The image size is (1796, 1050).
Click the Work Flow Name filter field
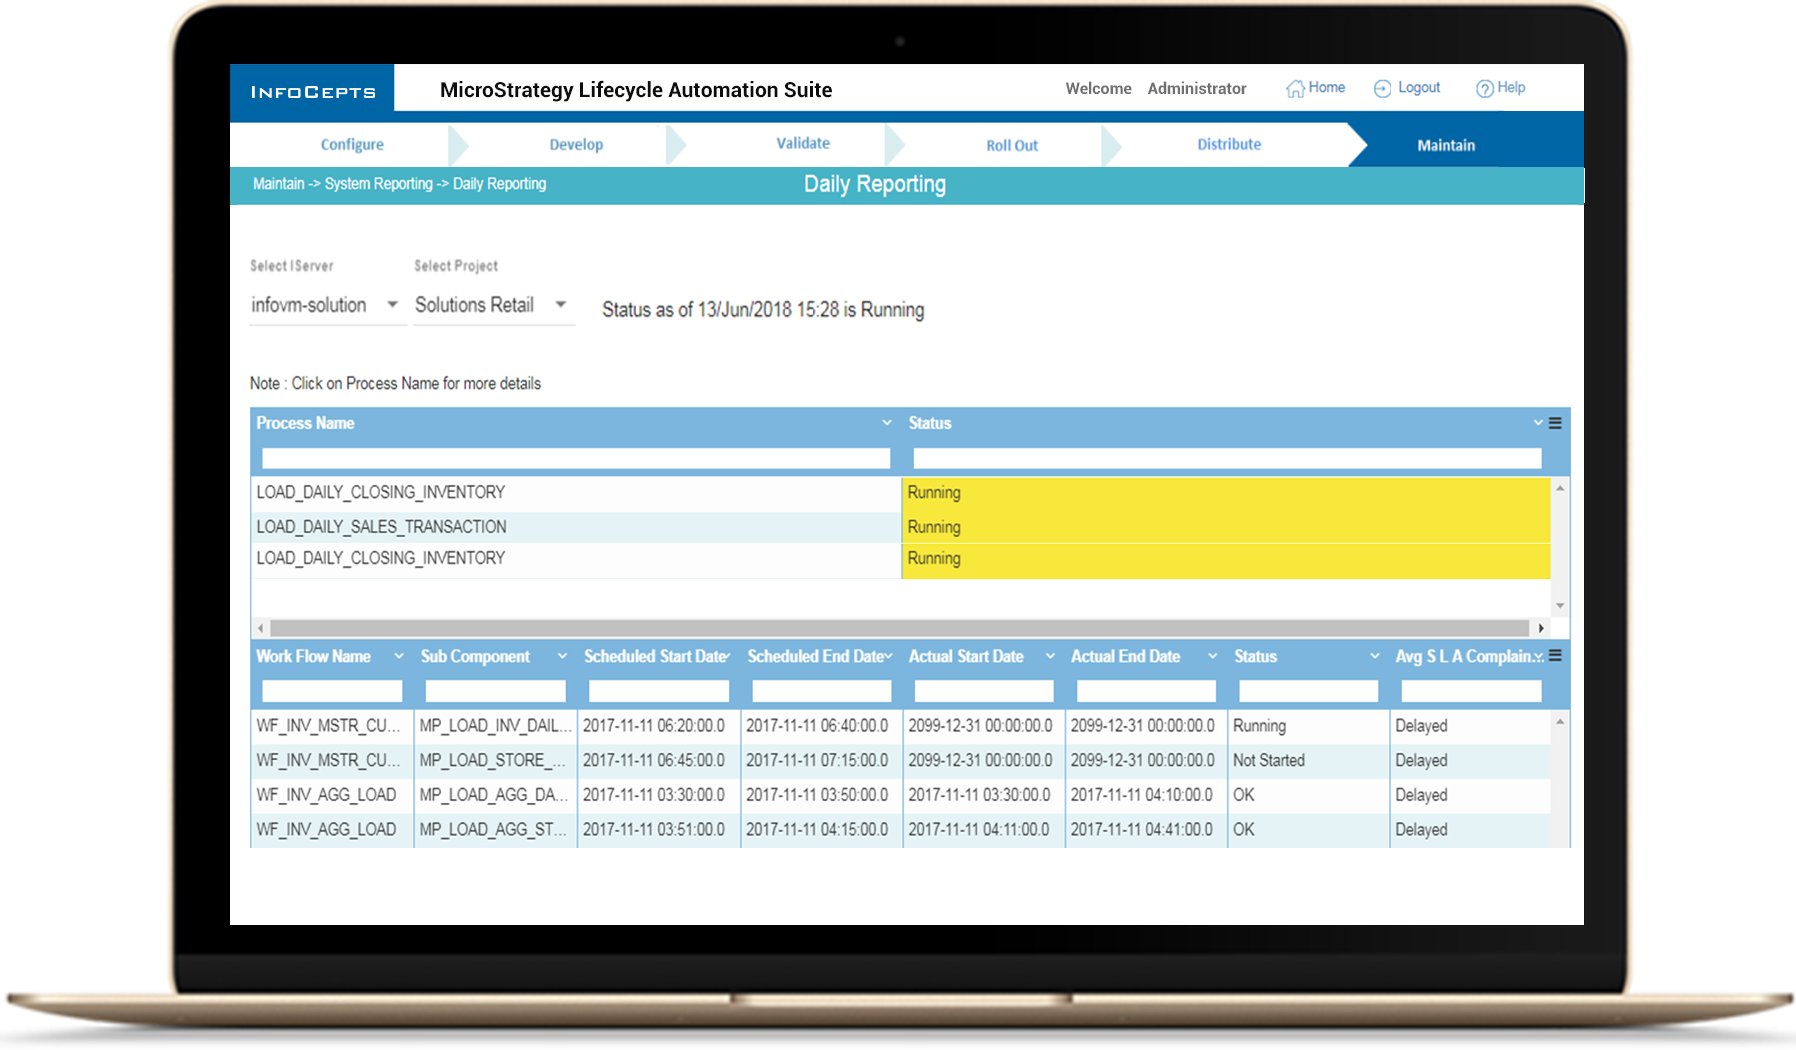332,691
